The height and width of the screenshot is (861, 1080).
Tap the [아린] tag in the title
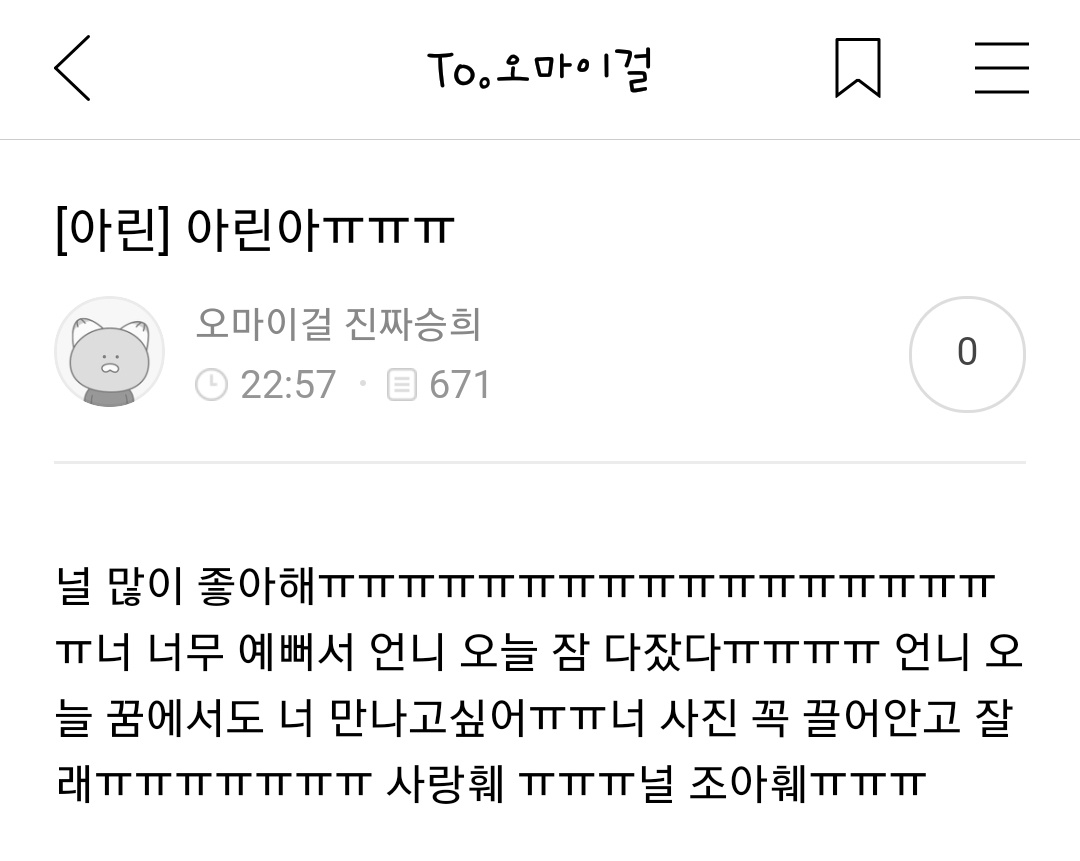112,229
